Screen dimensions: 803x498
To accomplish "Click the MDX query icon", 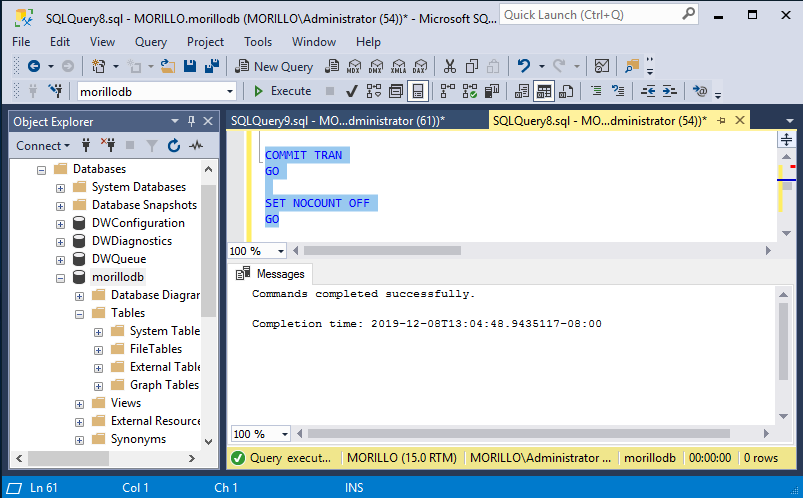I will (x=354, y=66).
